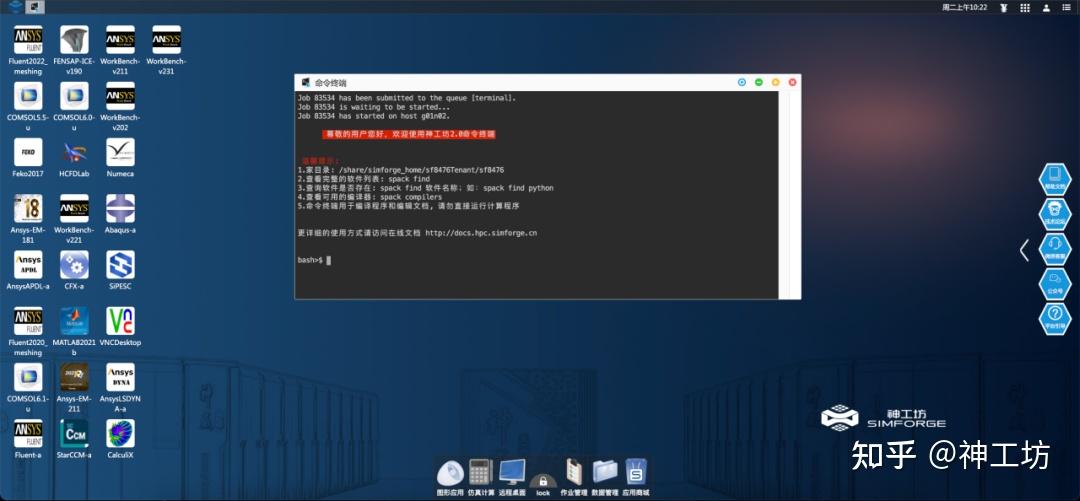Open the AnsysAPDL-a icon
This screenshot has width=1080, height=501.
coord(28,265)
